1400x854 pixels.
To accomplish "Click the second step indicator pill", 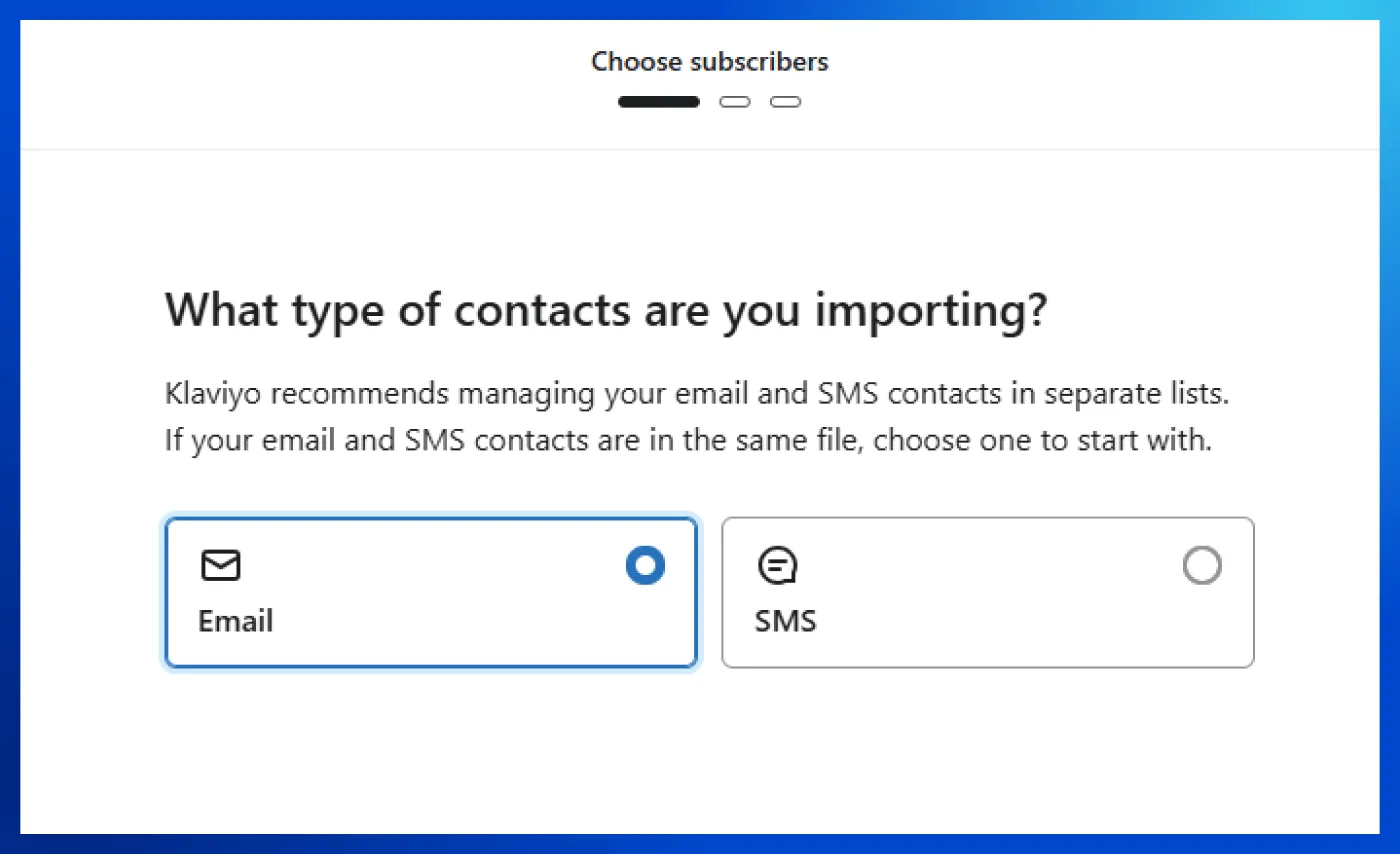I will [735, 101].
